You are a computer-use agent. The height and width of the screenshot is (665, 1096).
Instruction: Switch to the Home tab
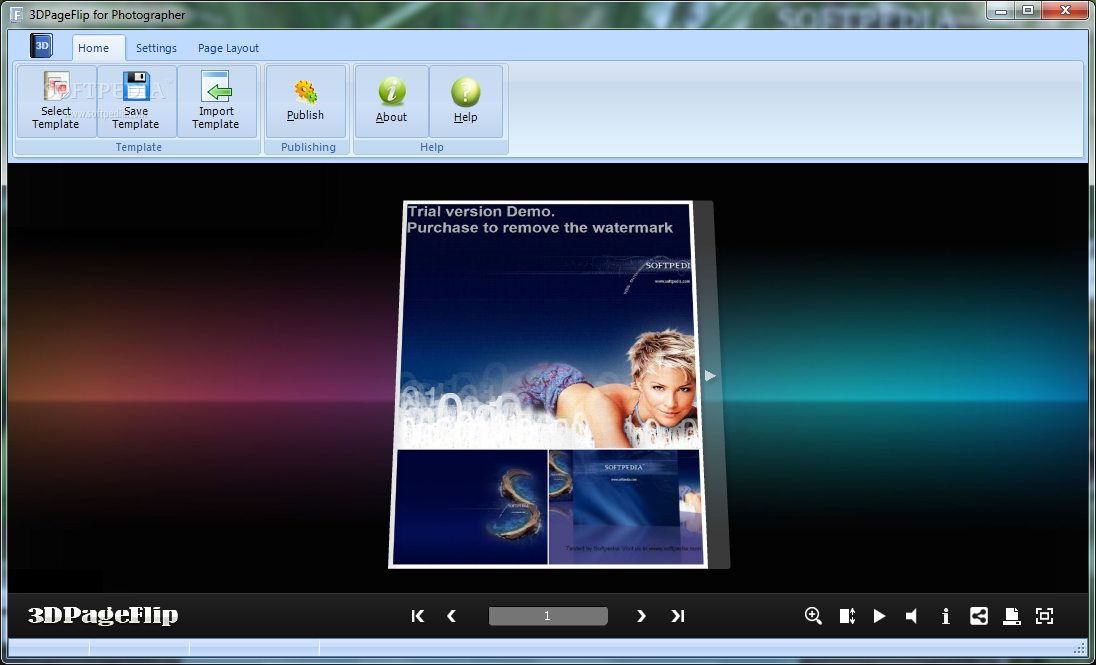(99, 48)
